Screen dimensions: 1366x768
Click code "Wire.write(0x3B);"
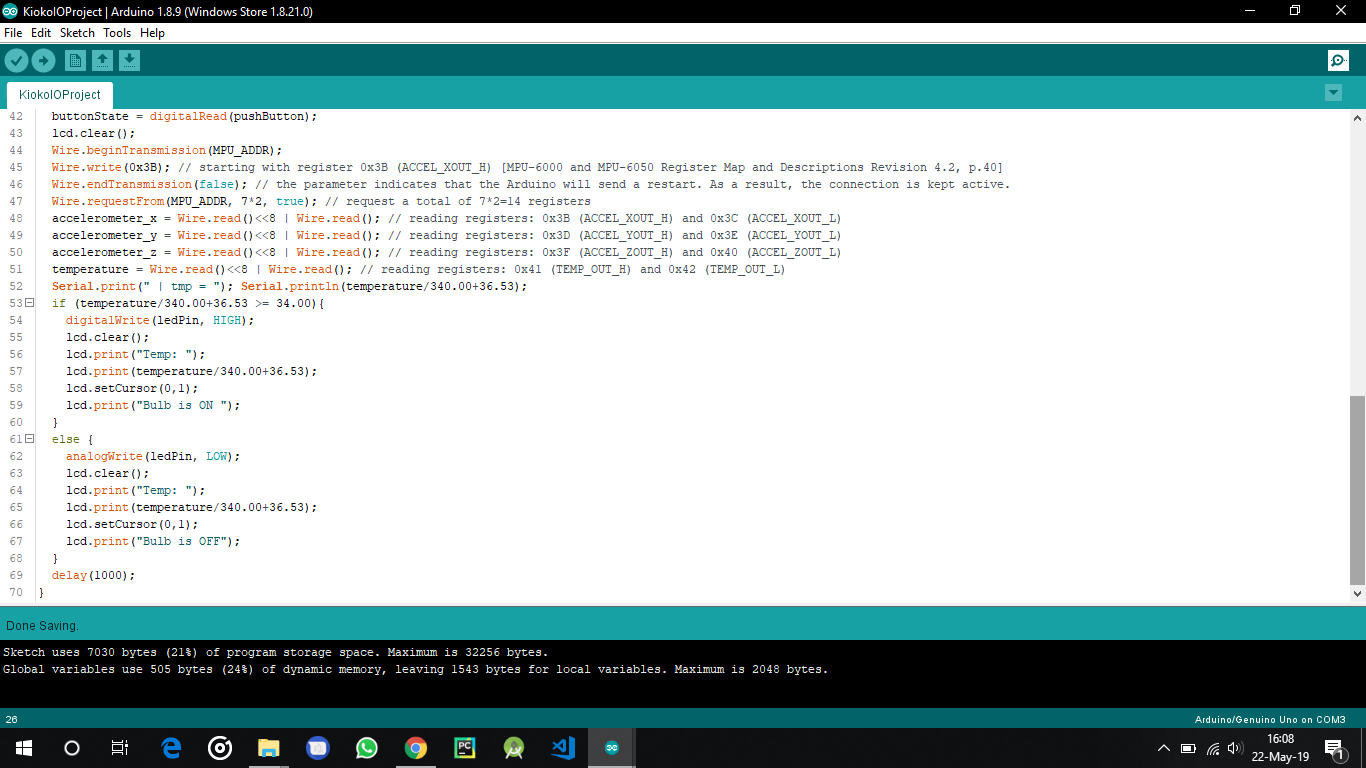coord(111,167)
